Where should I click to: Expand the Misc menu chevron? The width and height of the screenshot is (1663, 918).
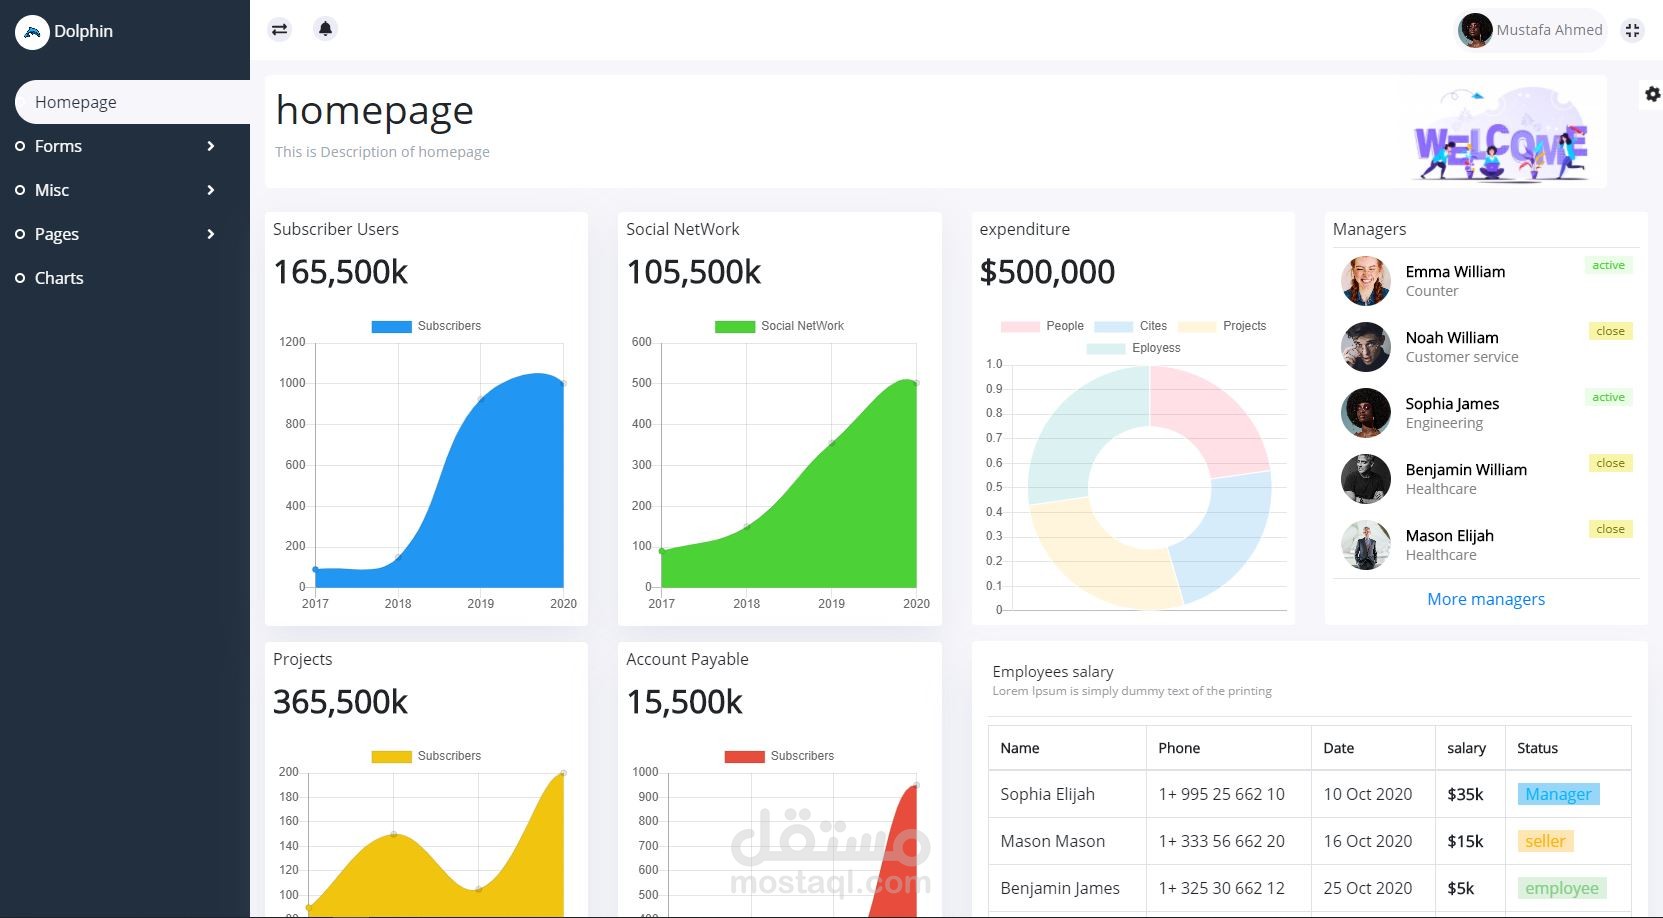point(210,190)
